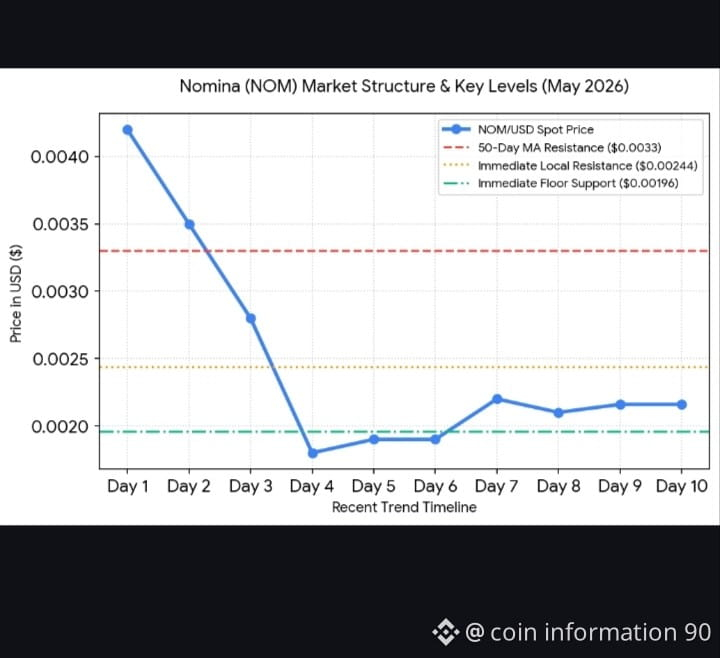Click the Day 1 axis label

pos(128,486)
